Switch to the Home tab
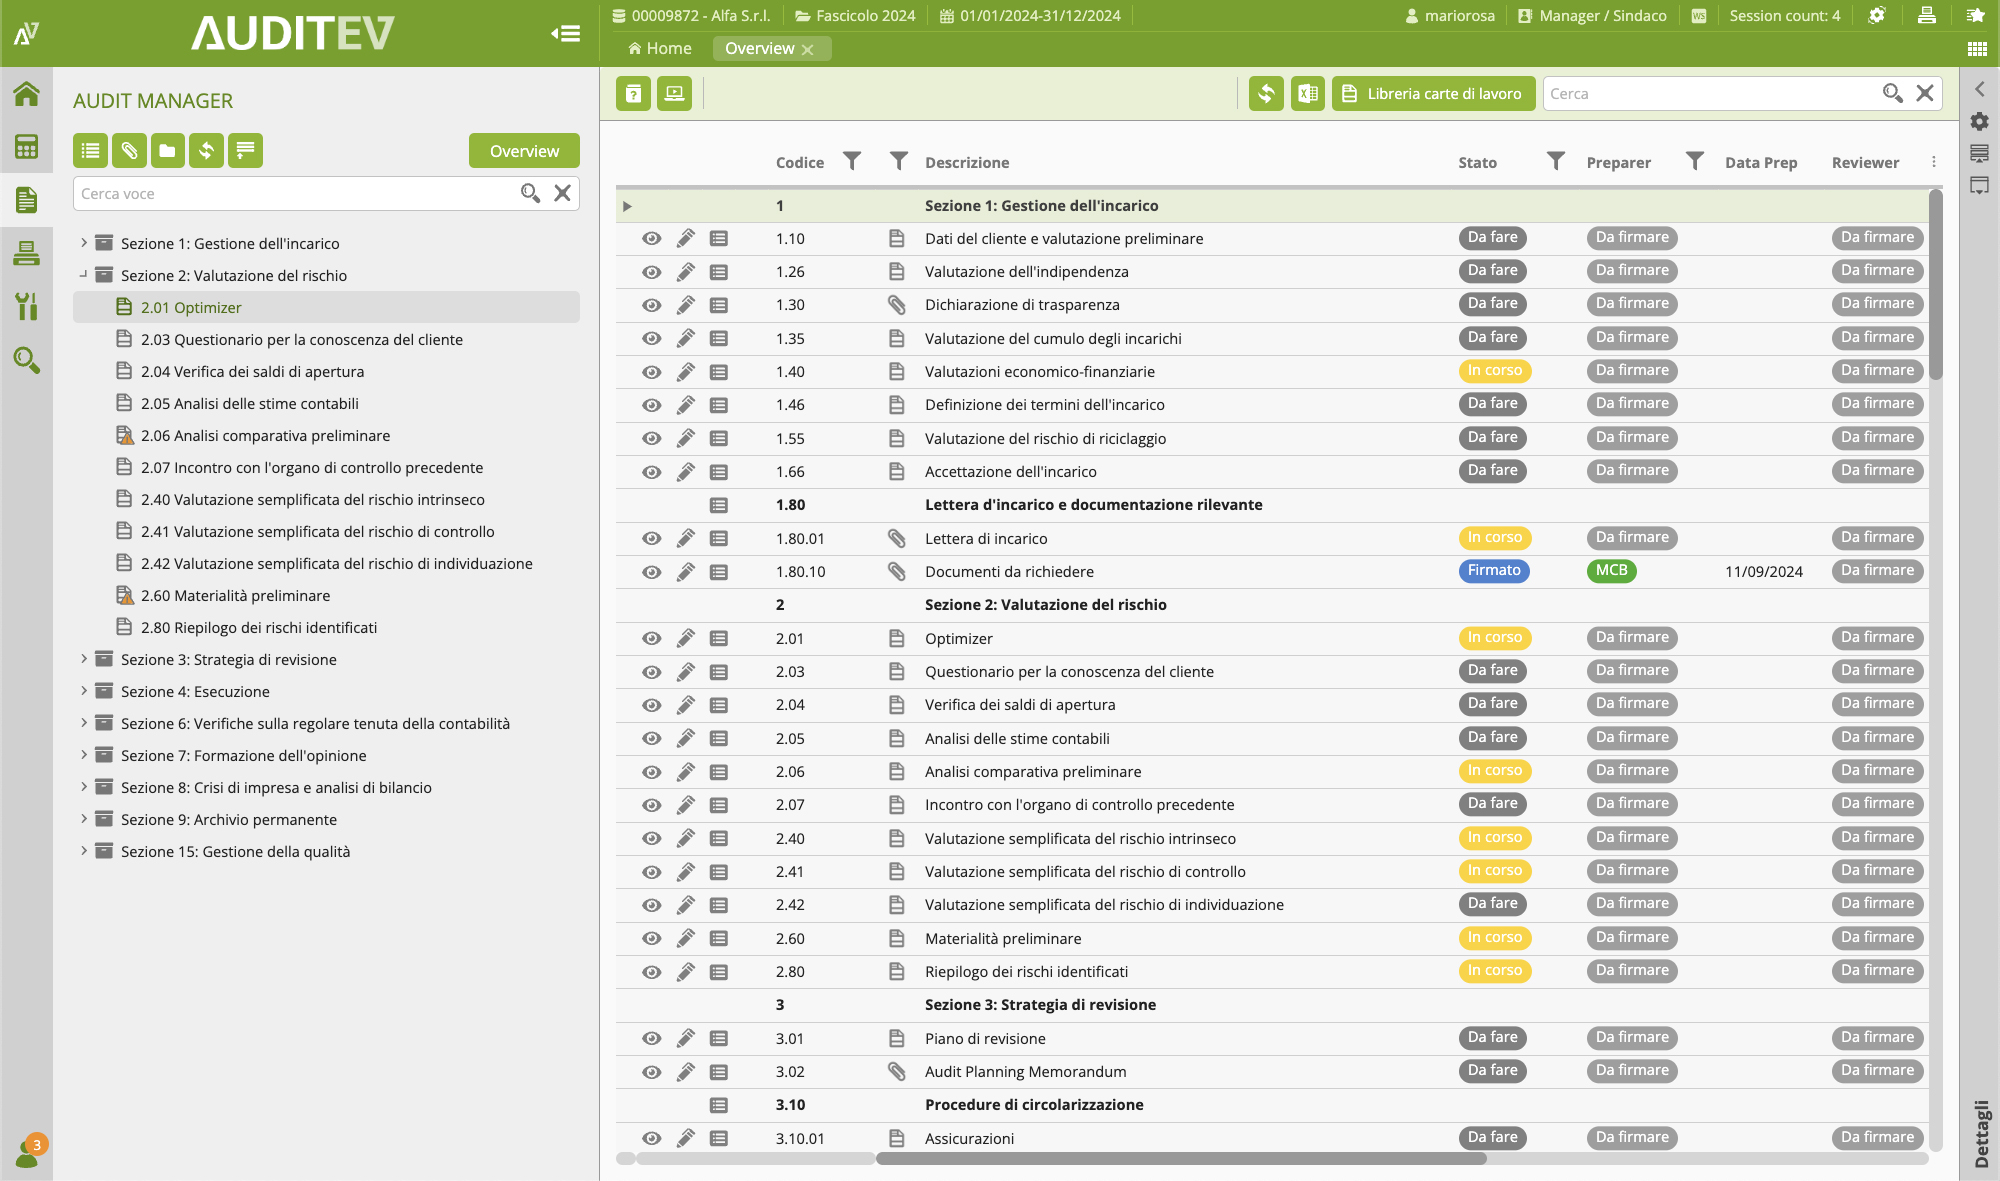2000x1181 pixels. (659, 48)
